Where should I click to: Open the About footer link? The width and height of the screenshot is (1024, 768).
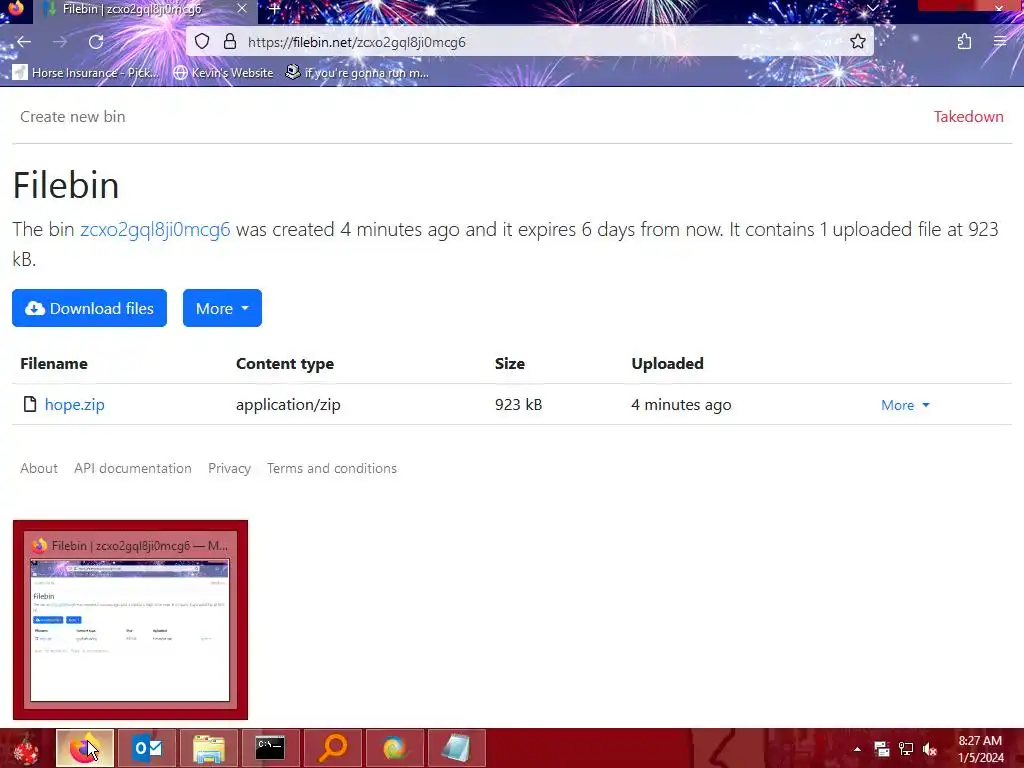(39, 468)
